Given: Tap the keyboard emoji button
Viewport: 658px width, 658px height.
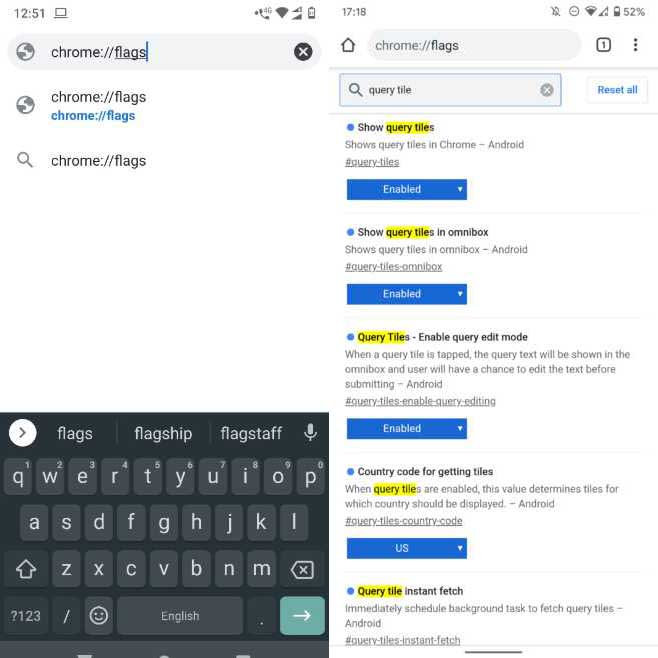Looking at the screenshot, I should 99,616.
